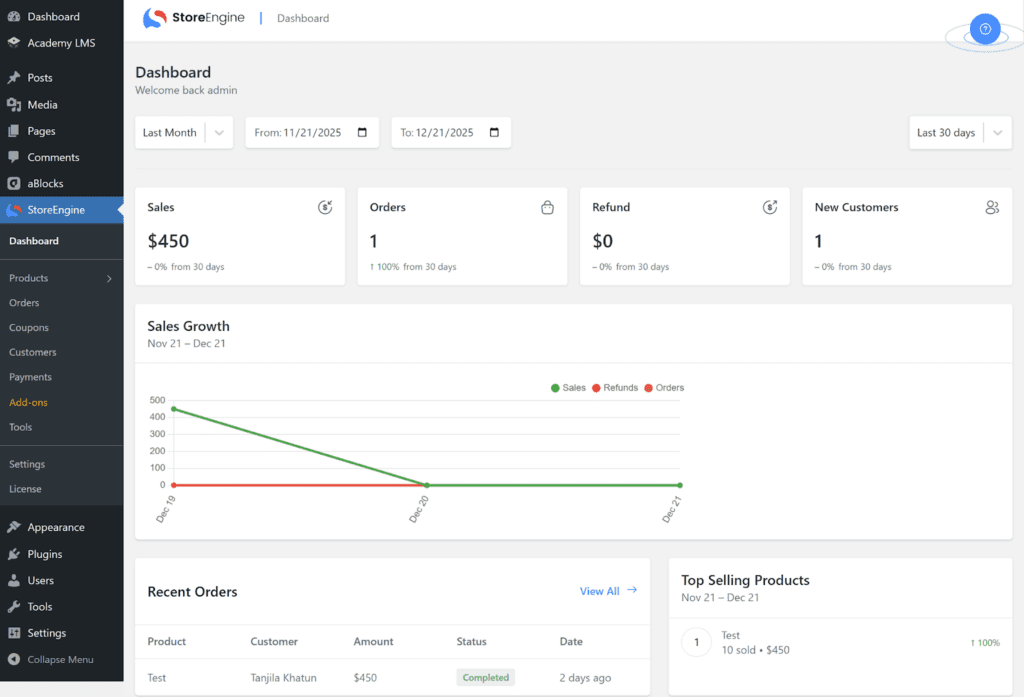Go to Academy LMS in sidebar
Viewport: 1024px width, 697px height.
[x=60, y=43]
